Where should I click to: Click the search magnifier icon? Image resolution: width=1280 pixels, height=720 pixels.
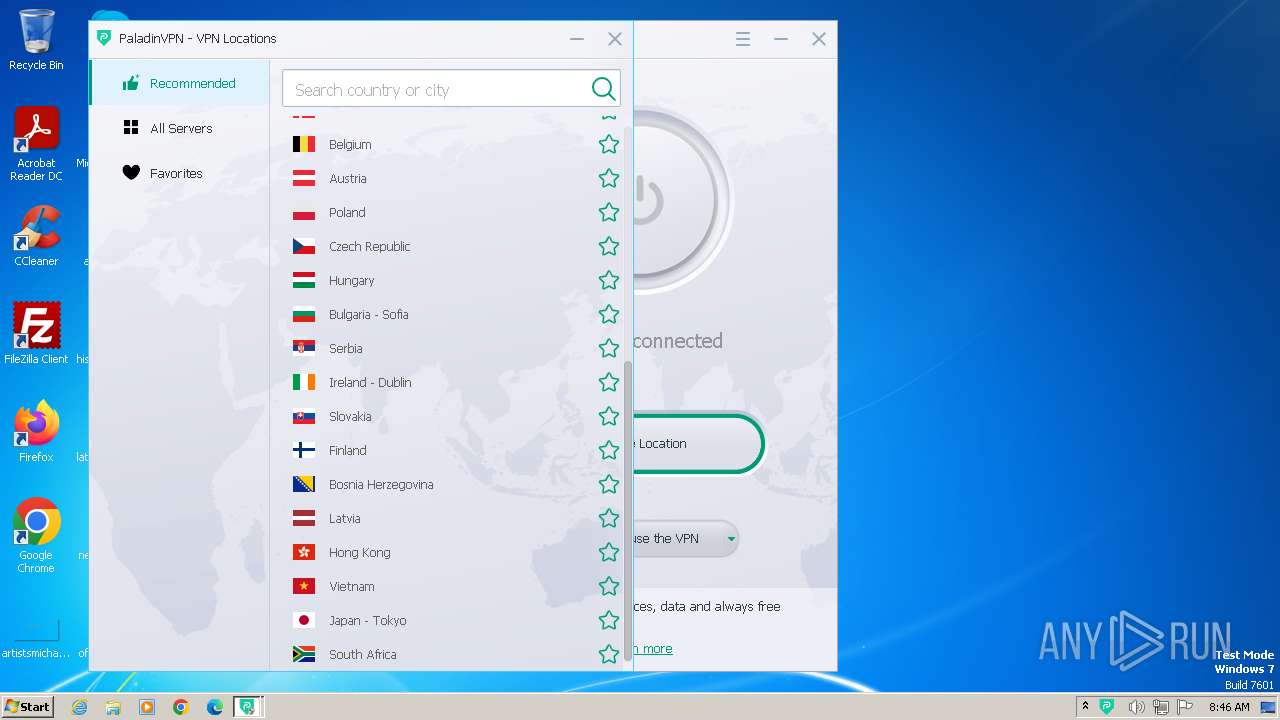click(603, 89)
